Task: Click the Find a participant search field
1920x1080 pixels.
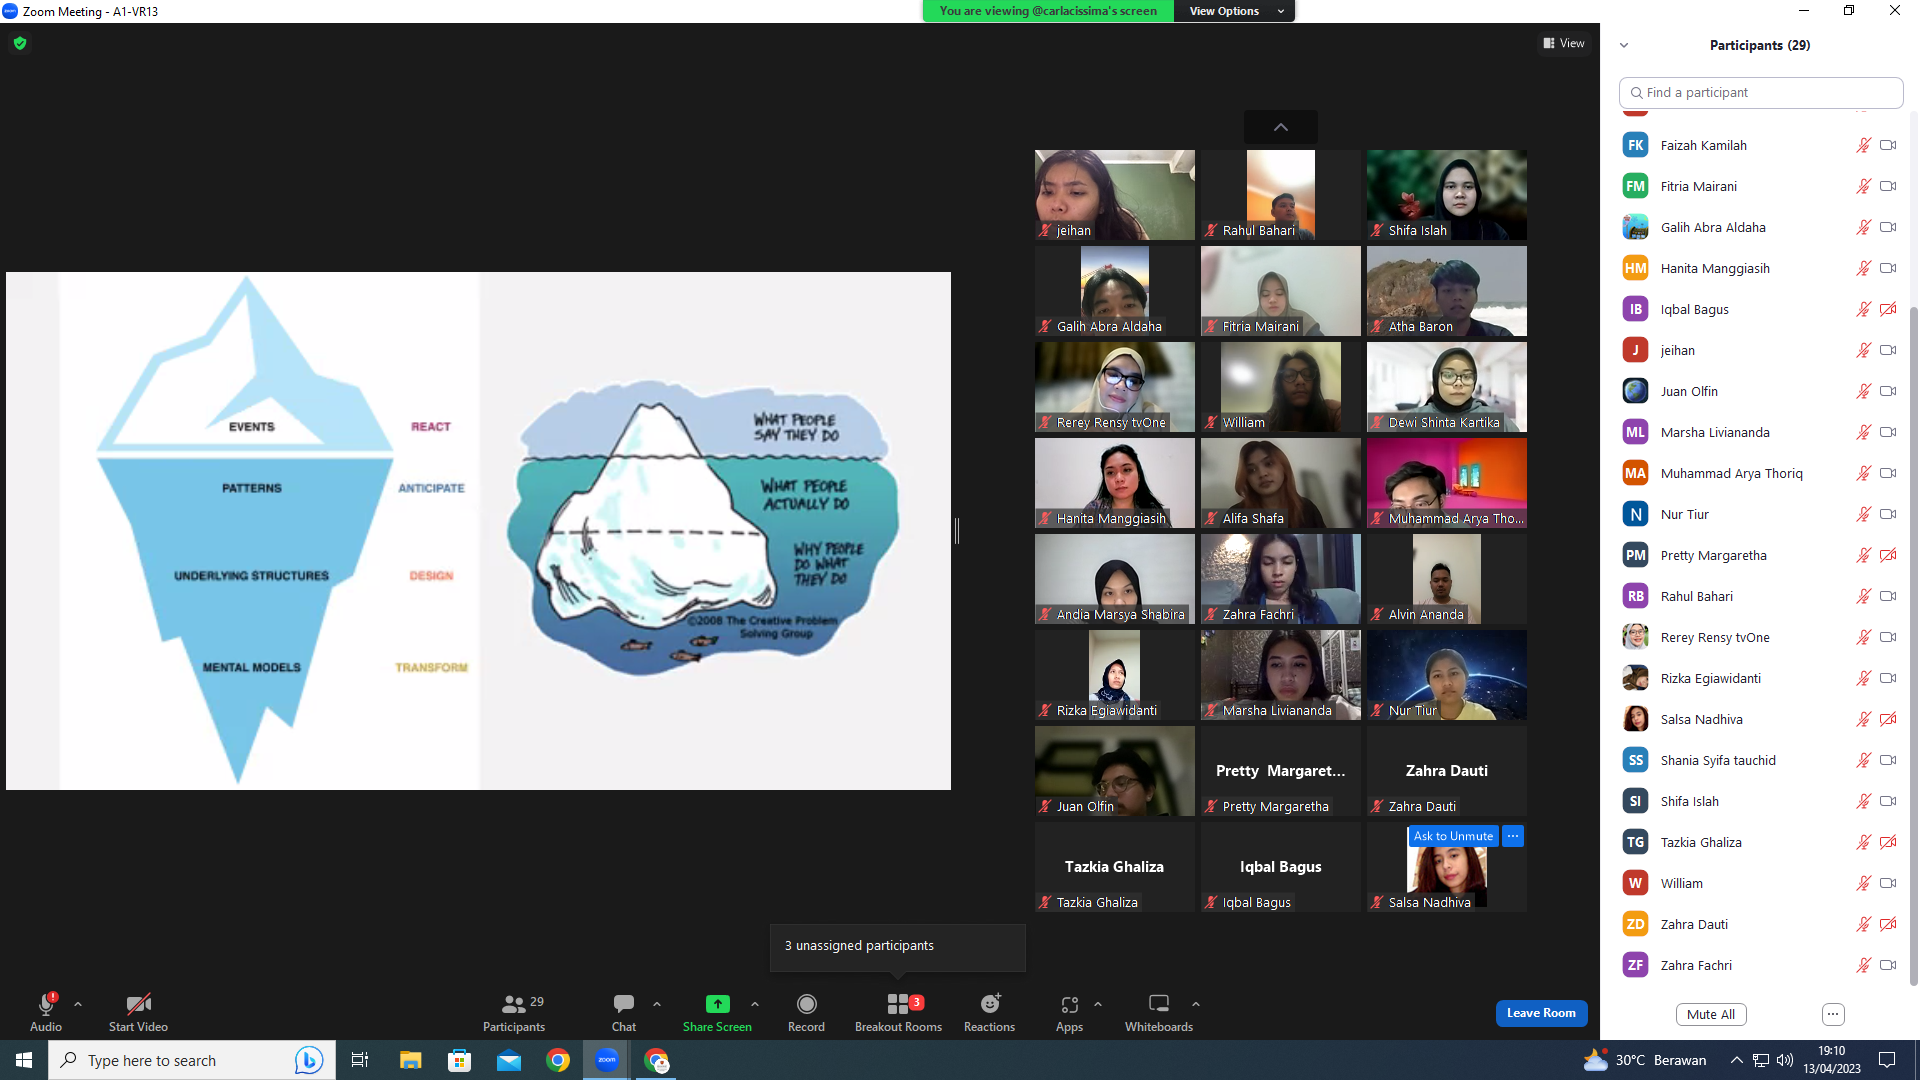Action: (x=1761, y=92)
